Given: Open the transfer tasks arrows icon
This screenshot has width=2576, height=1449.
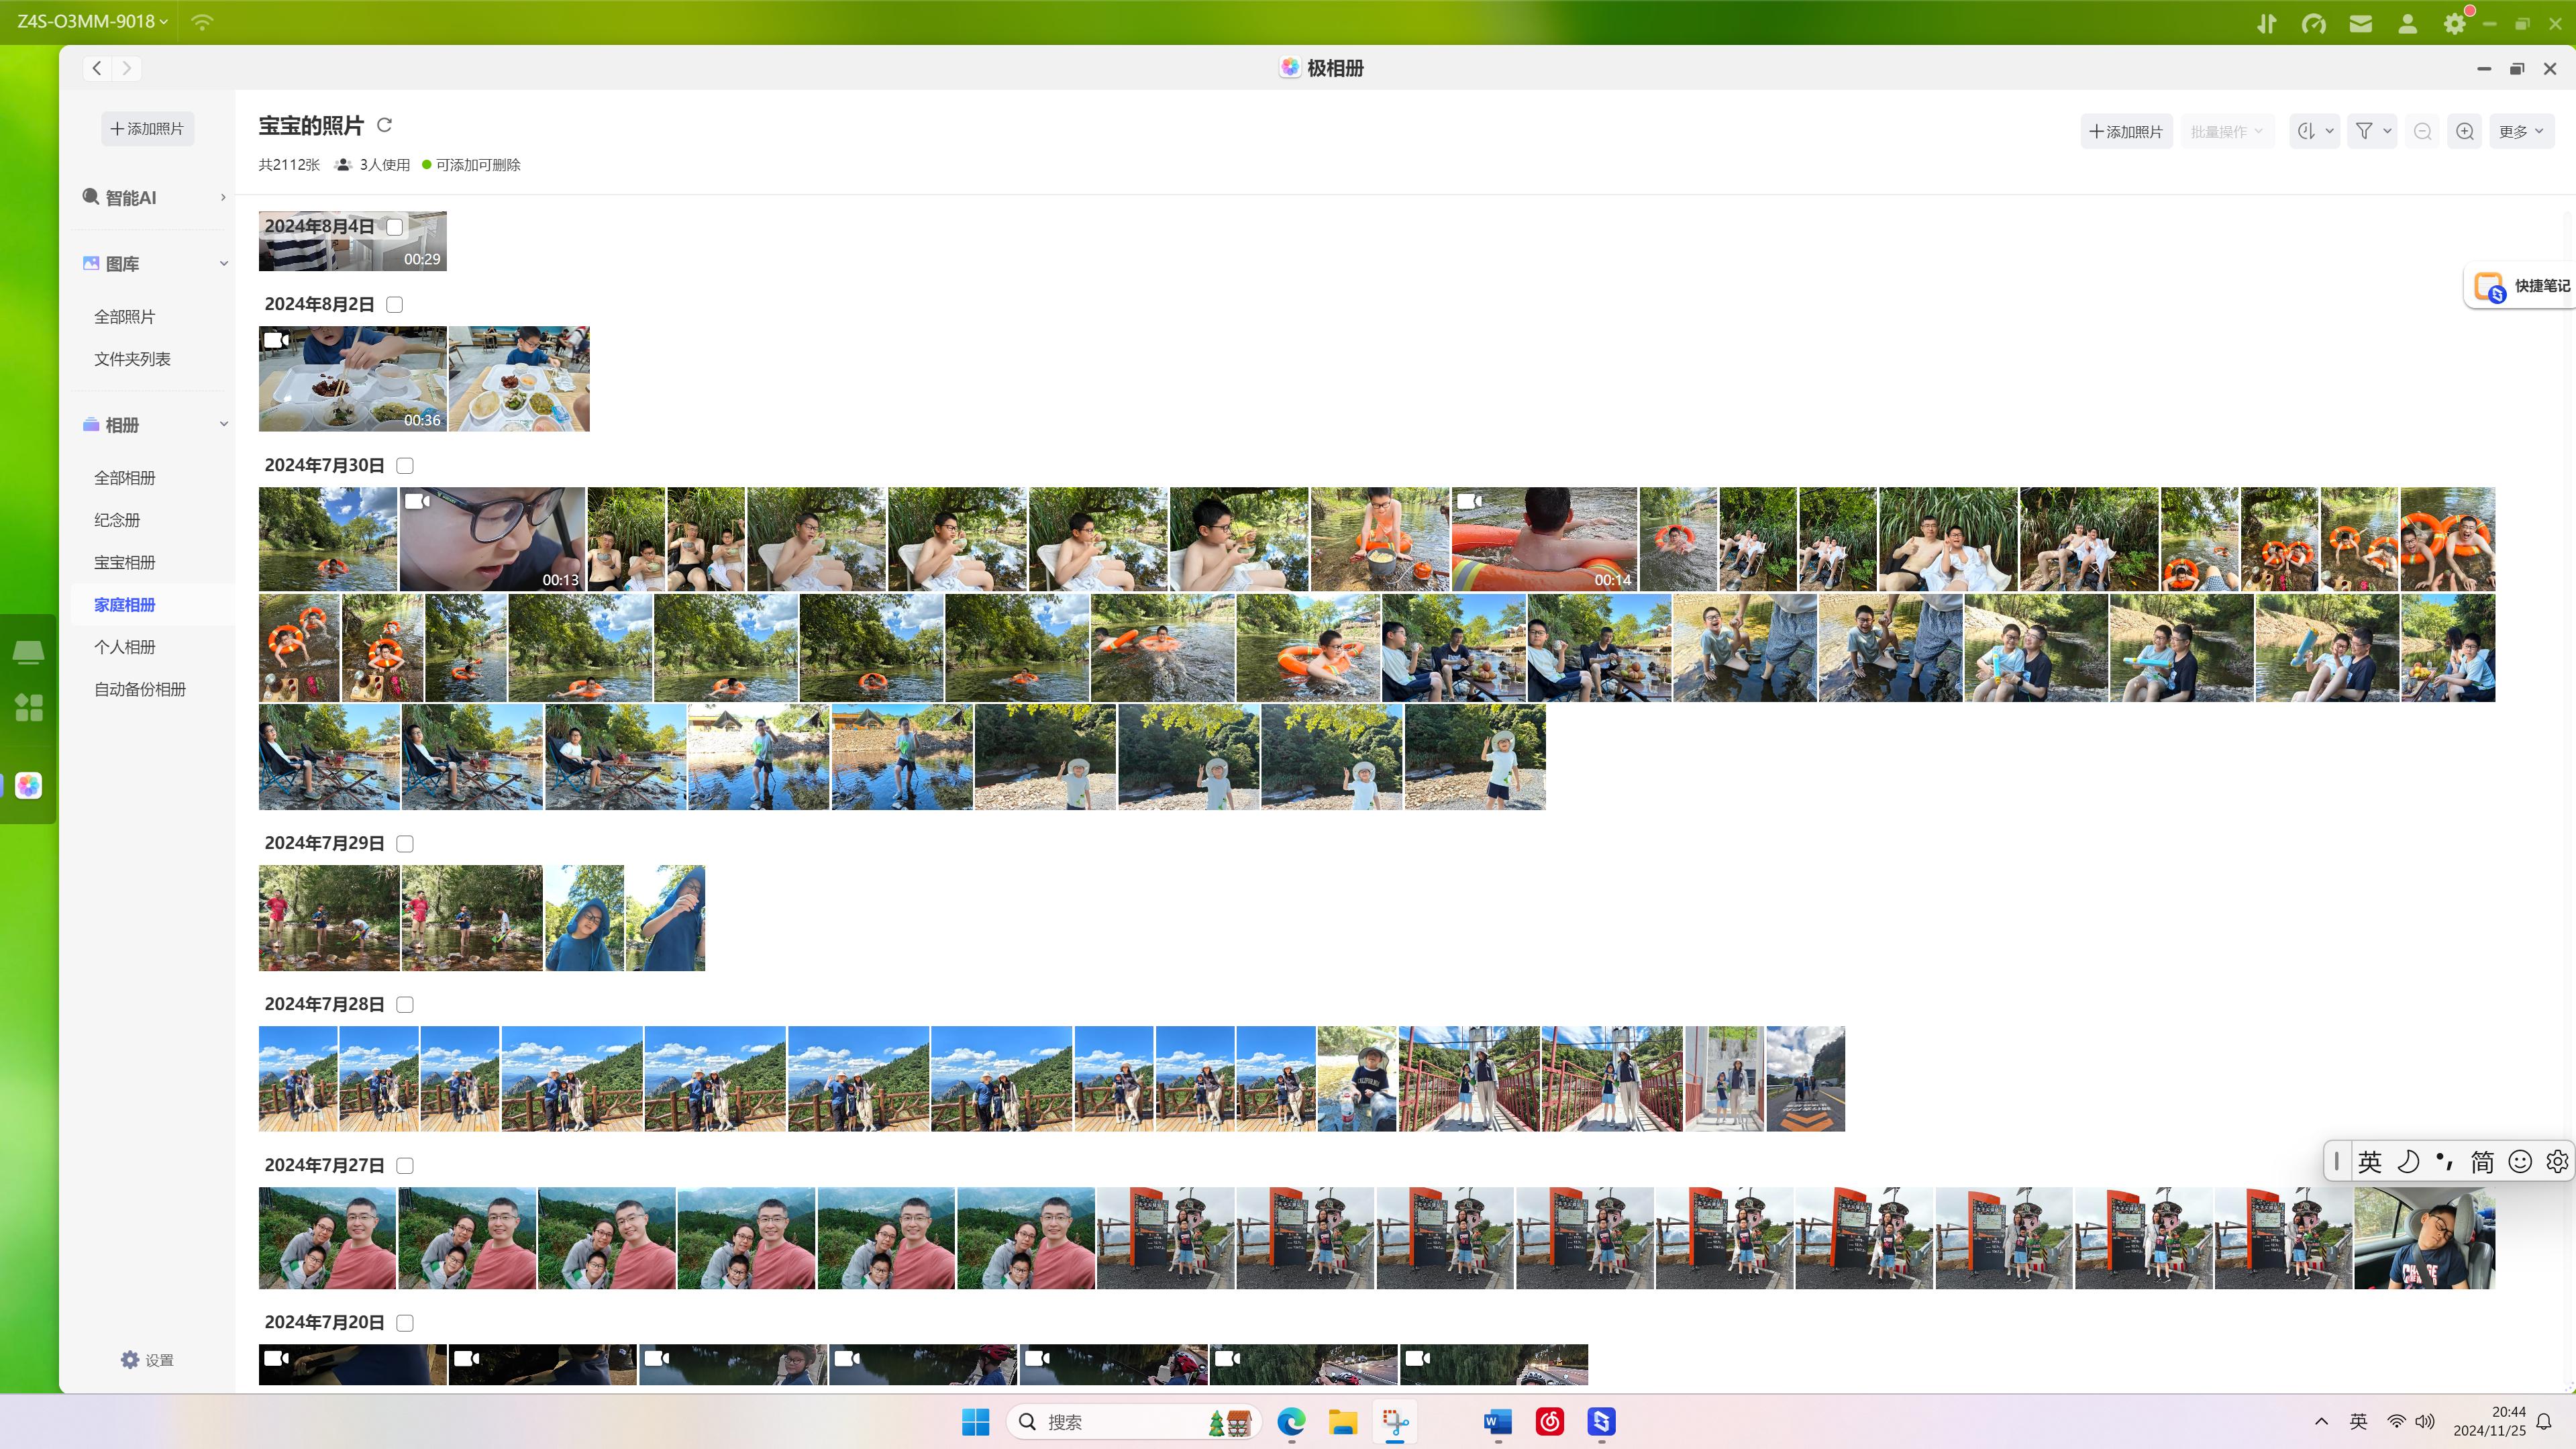Looking at the screenshot, I should [2266, 23].
